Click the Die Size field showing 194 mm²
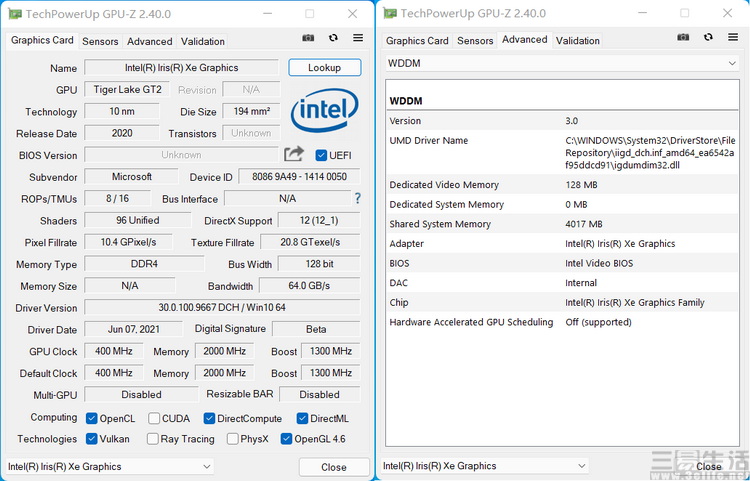Image resolution: width=750 pixels, height=481 pixels. [x=252, y=111]
